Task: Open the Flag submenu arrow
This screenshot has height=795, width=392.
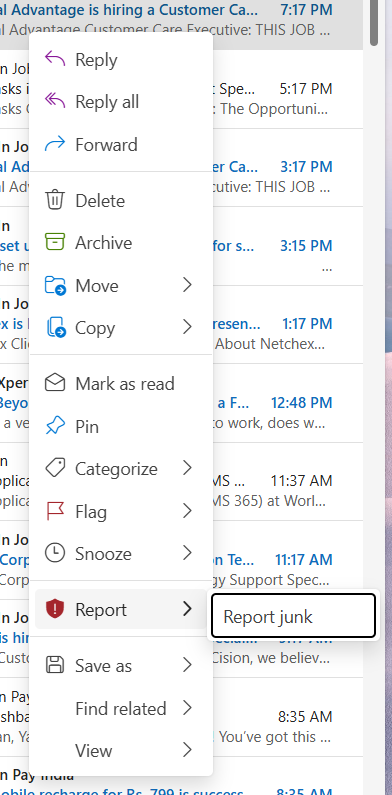Action: [188, 511]
